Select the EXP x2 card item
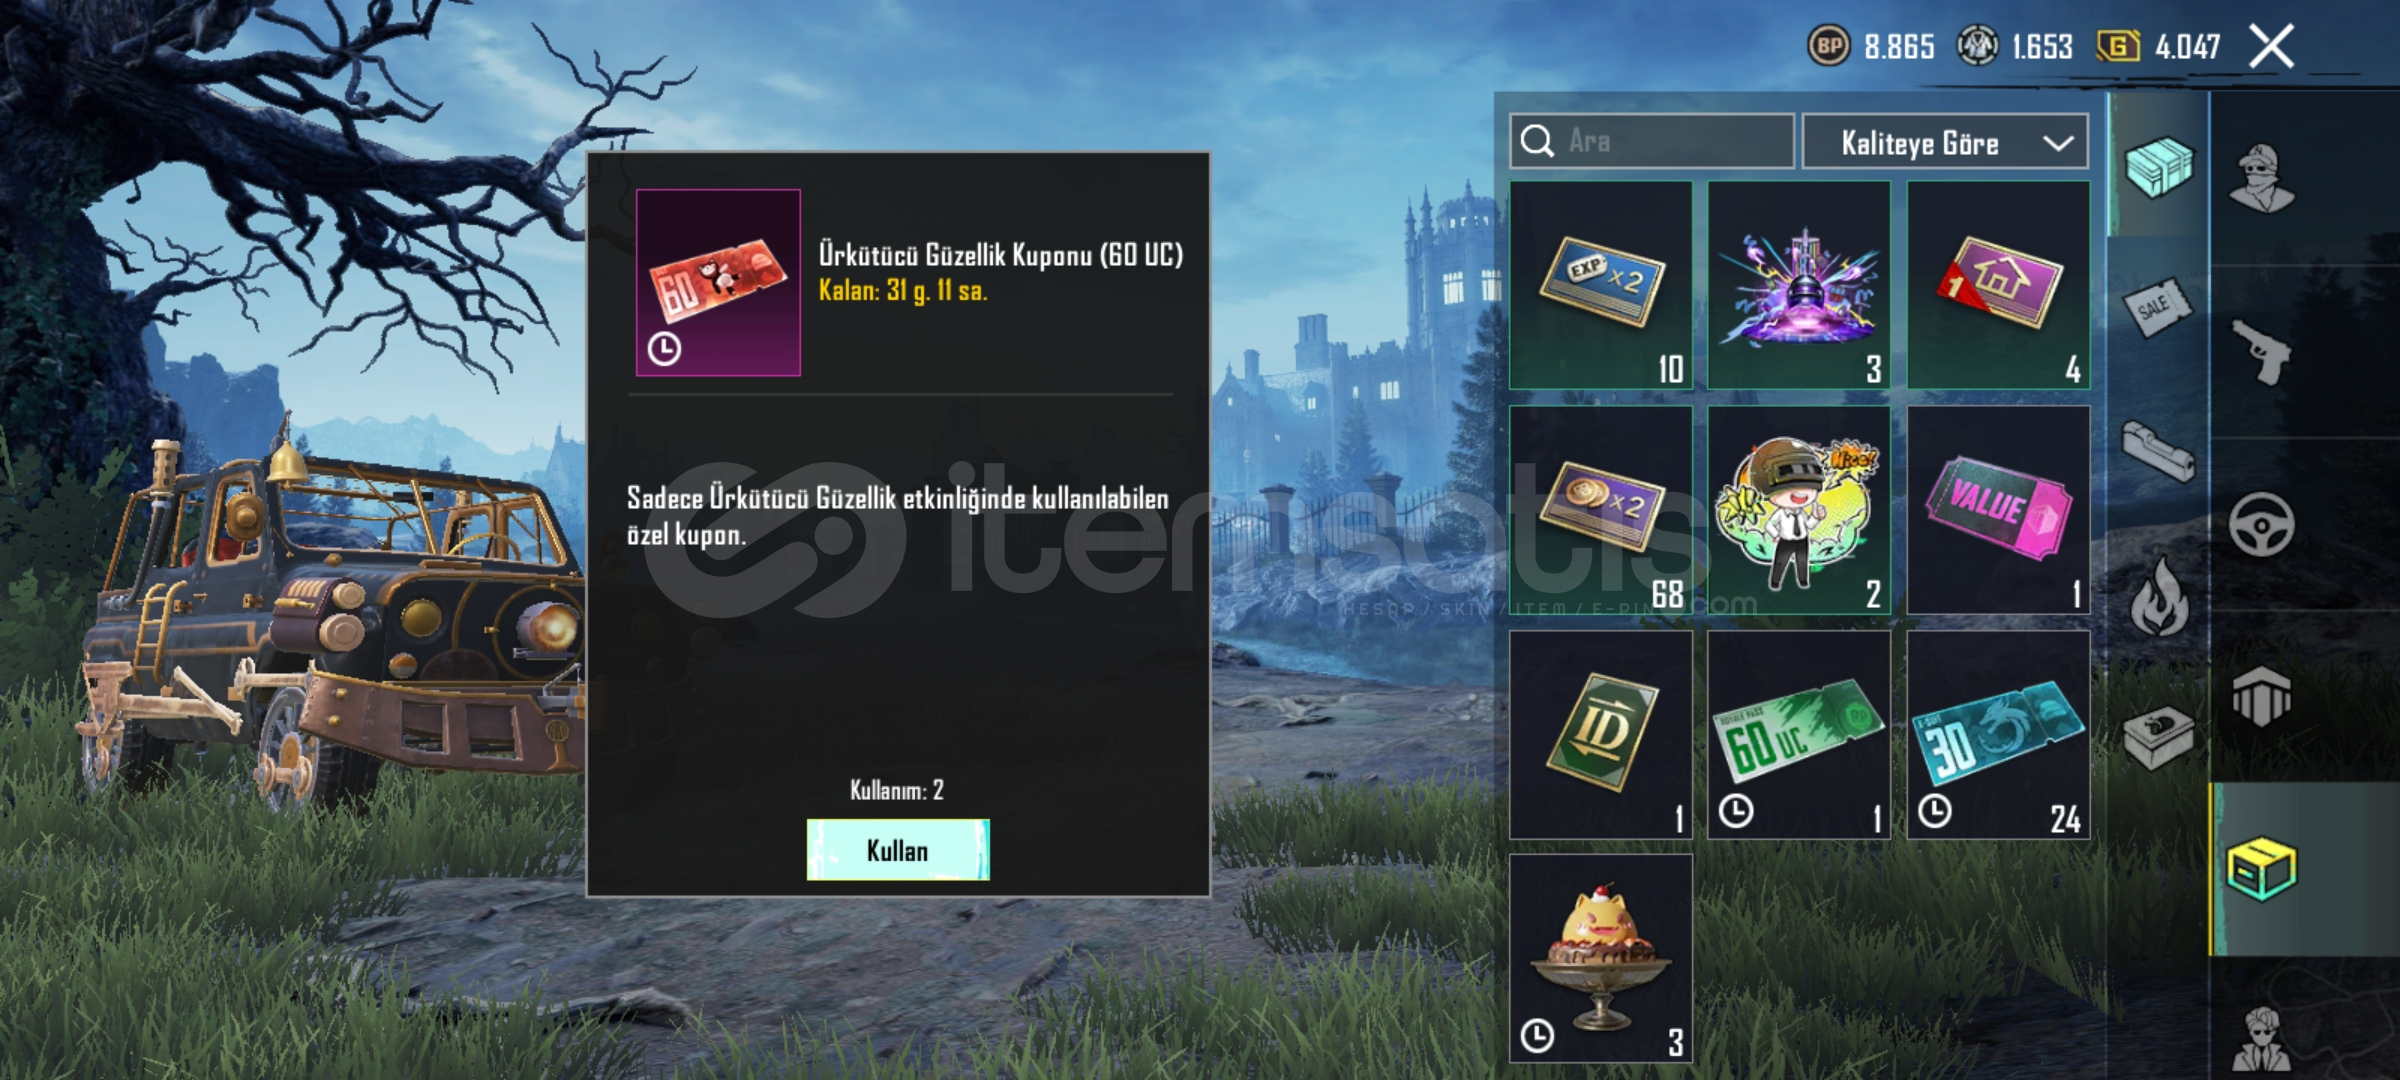The height and width of the screenshot is (1080, 2400). pos(1601,285)
